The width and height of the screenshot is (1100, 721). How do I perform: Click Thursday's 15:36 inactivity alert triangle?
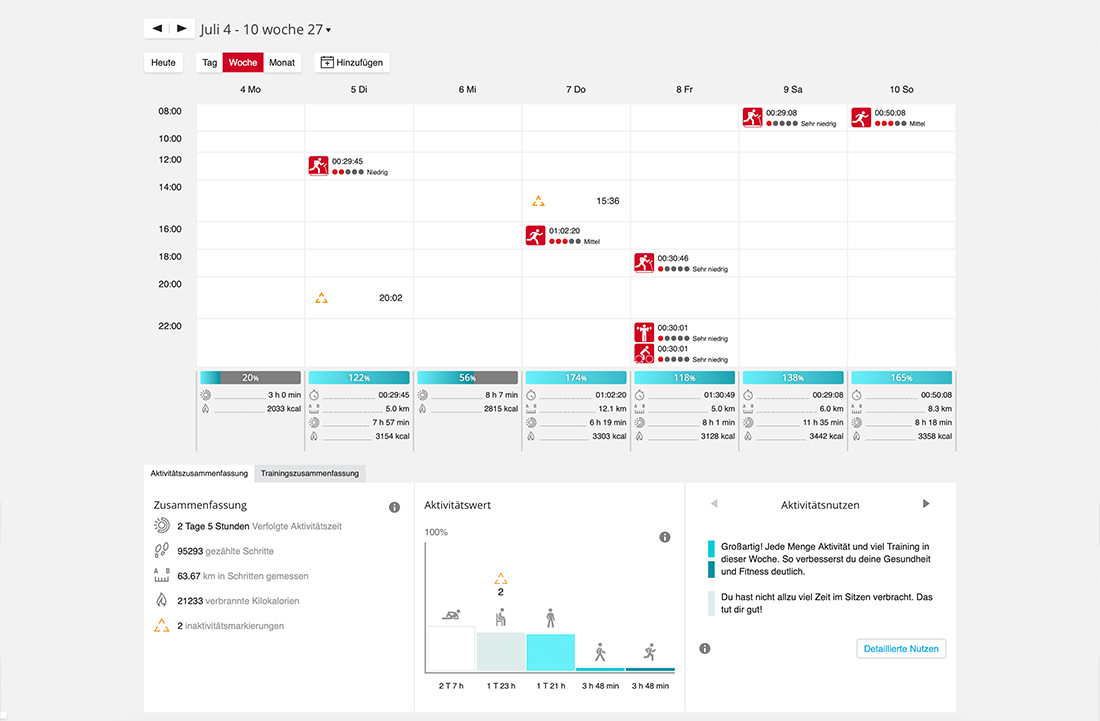pyautogui.click(x=538, y=201)
